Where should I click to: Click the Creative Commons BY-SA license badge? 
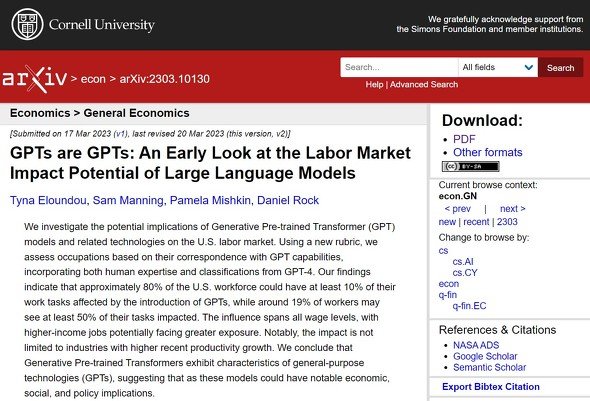(470, 166)
